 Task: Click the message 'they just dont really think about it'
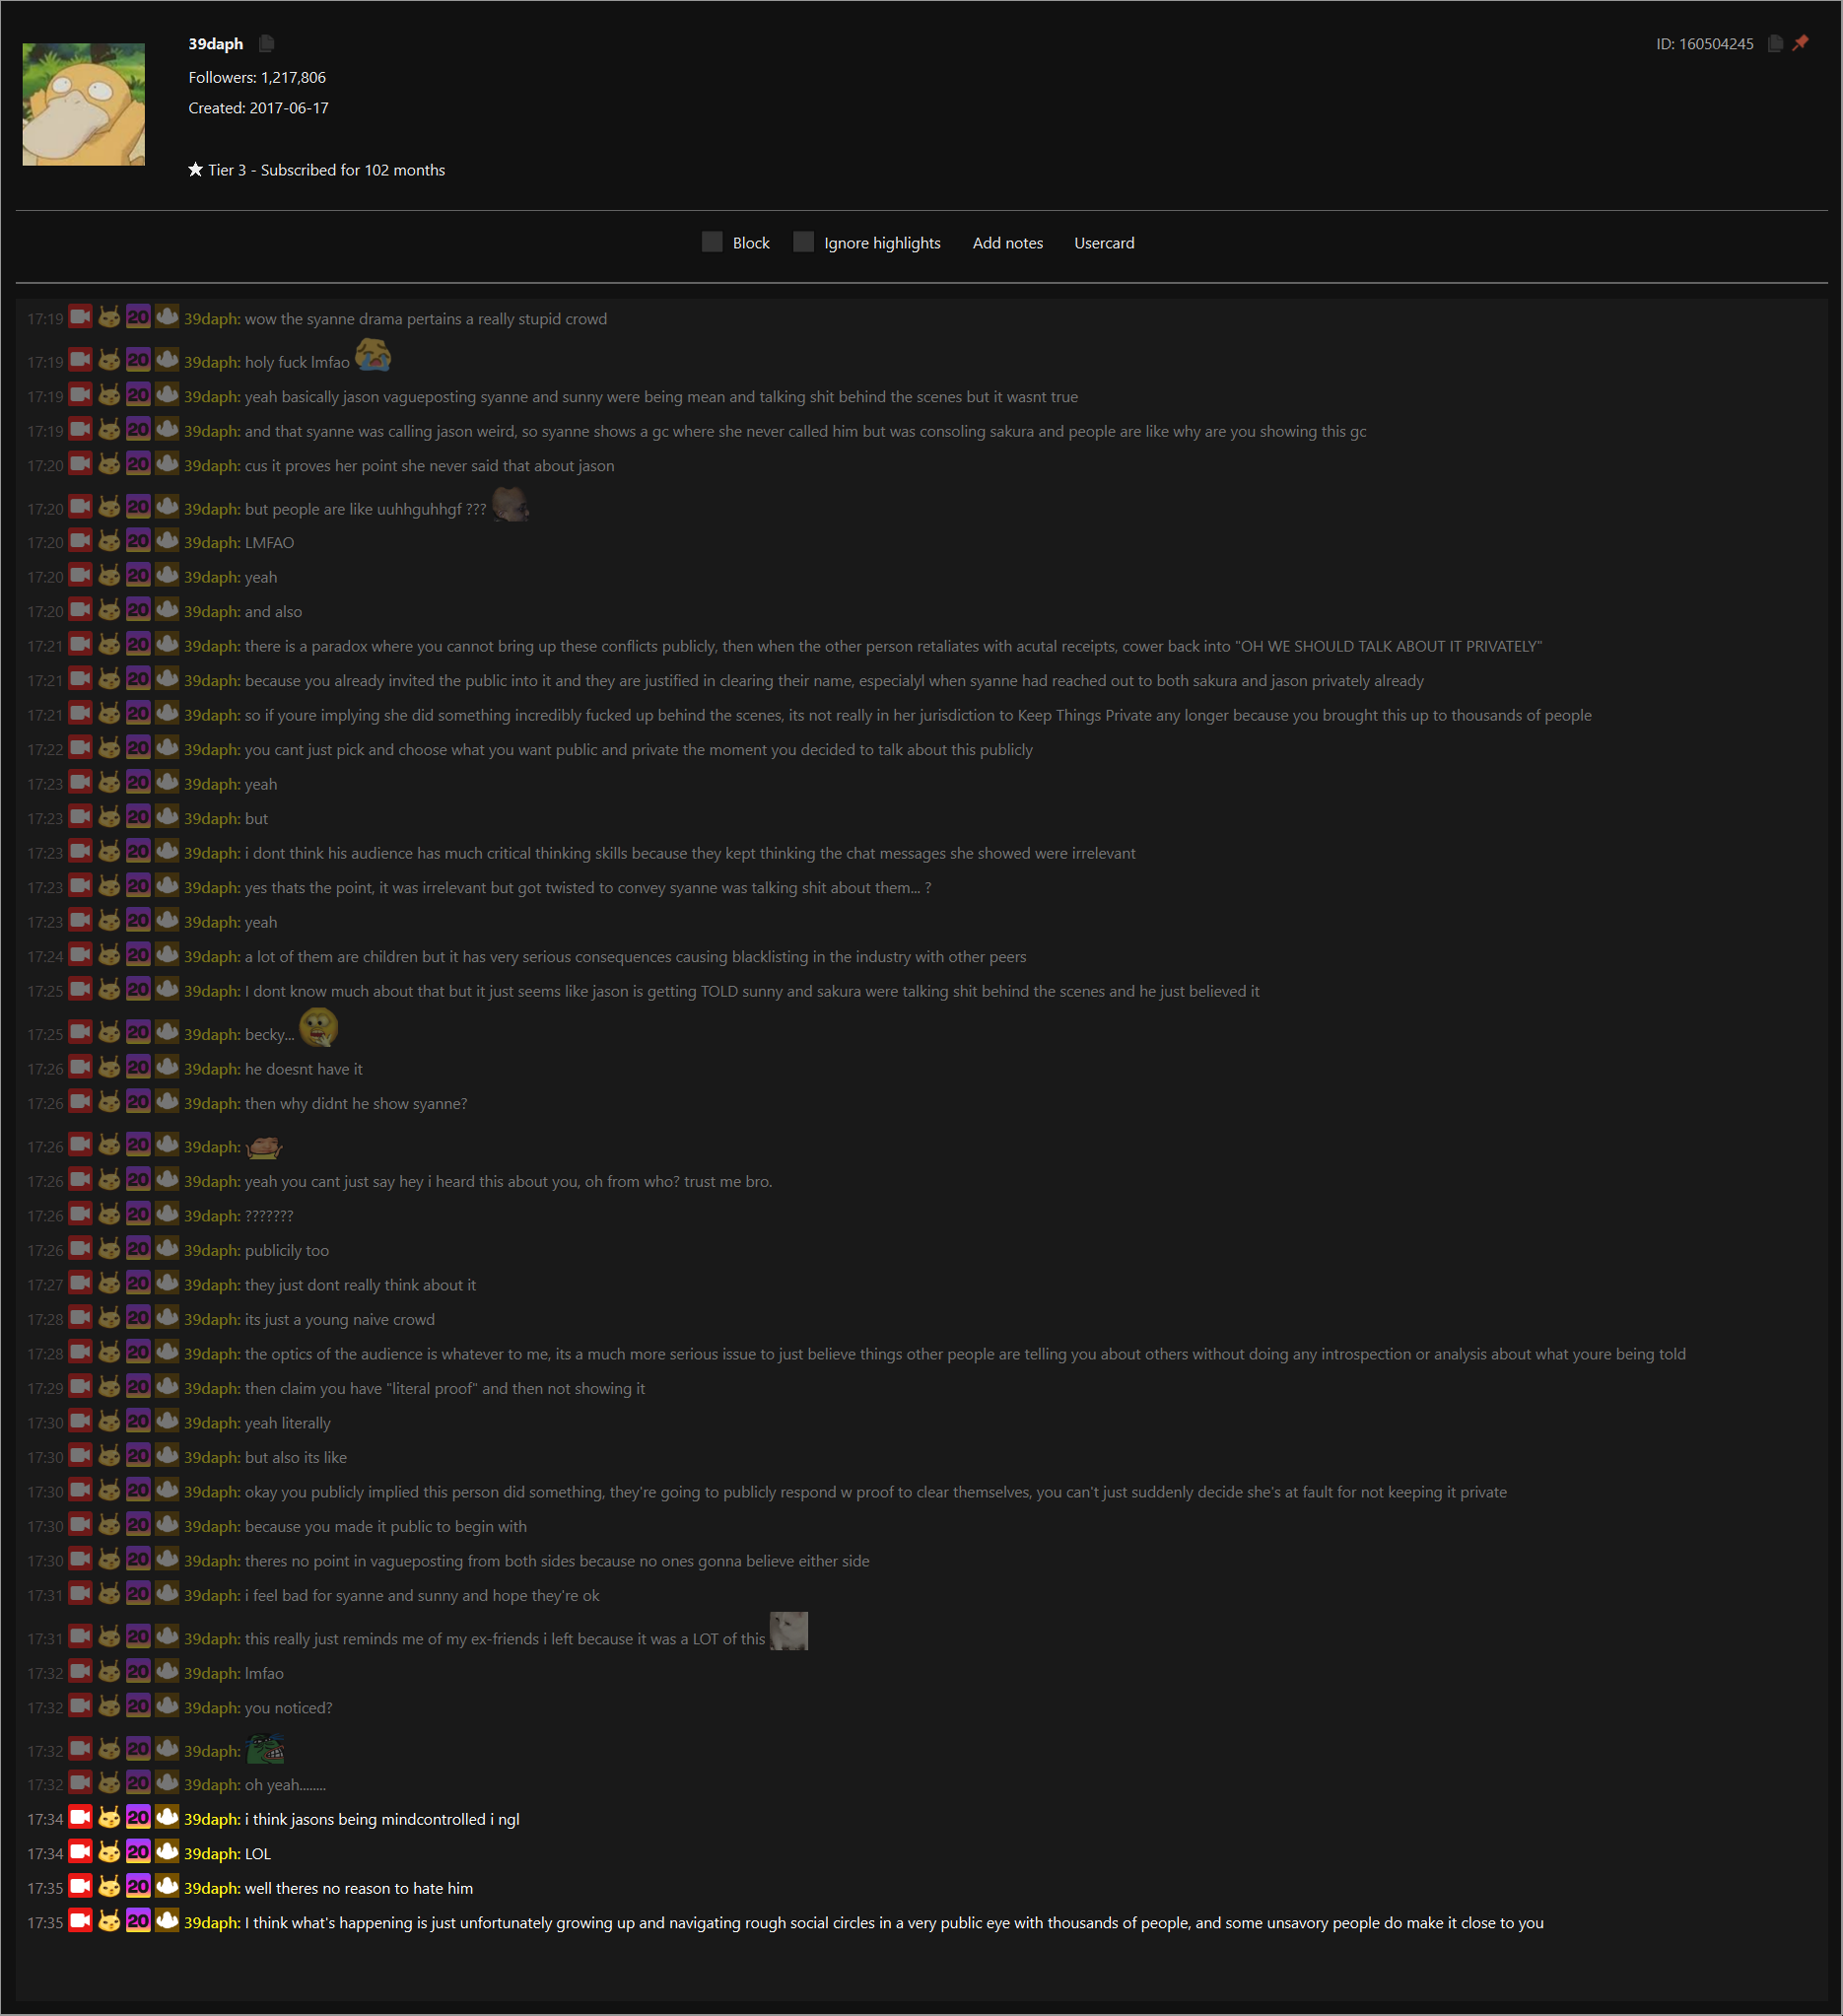pos(360,1285)
